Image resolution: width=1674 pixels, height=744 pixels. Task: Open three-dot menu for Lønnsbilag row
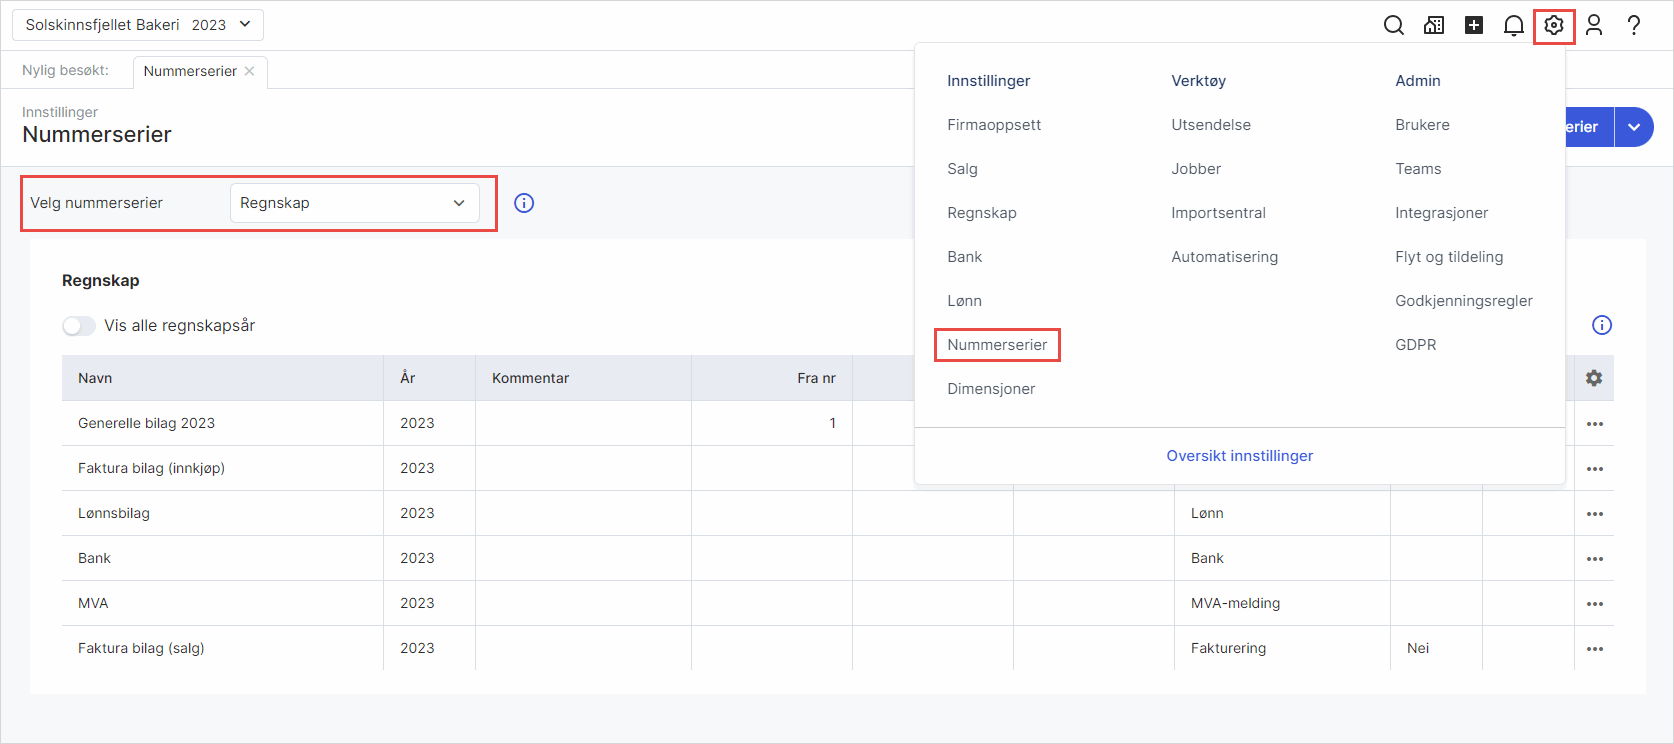click(1594, 514)
